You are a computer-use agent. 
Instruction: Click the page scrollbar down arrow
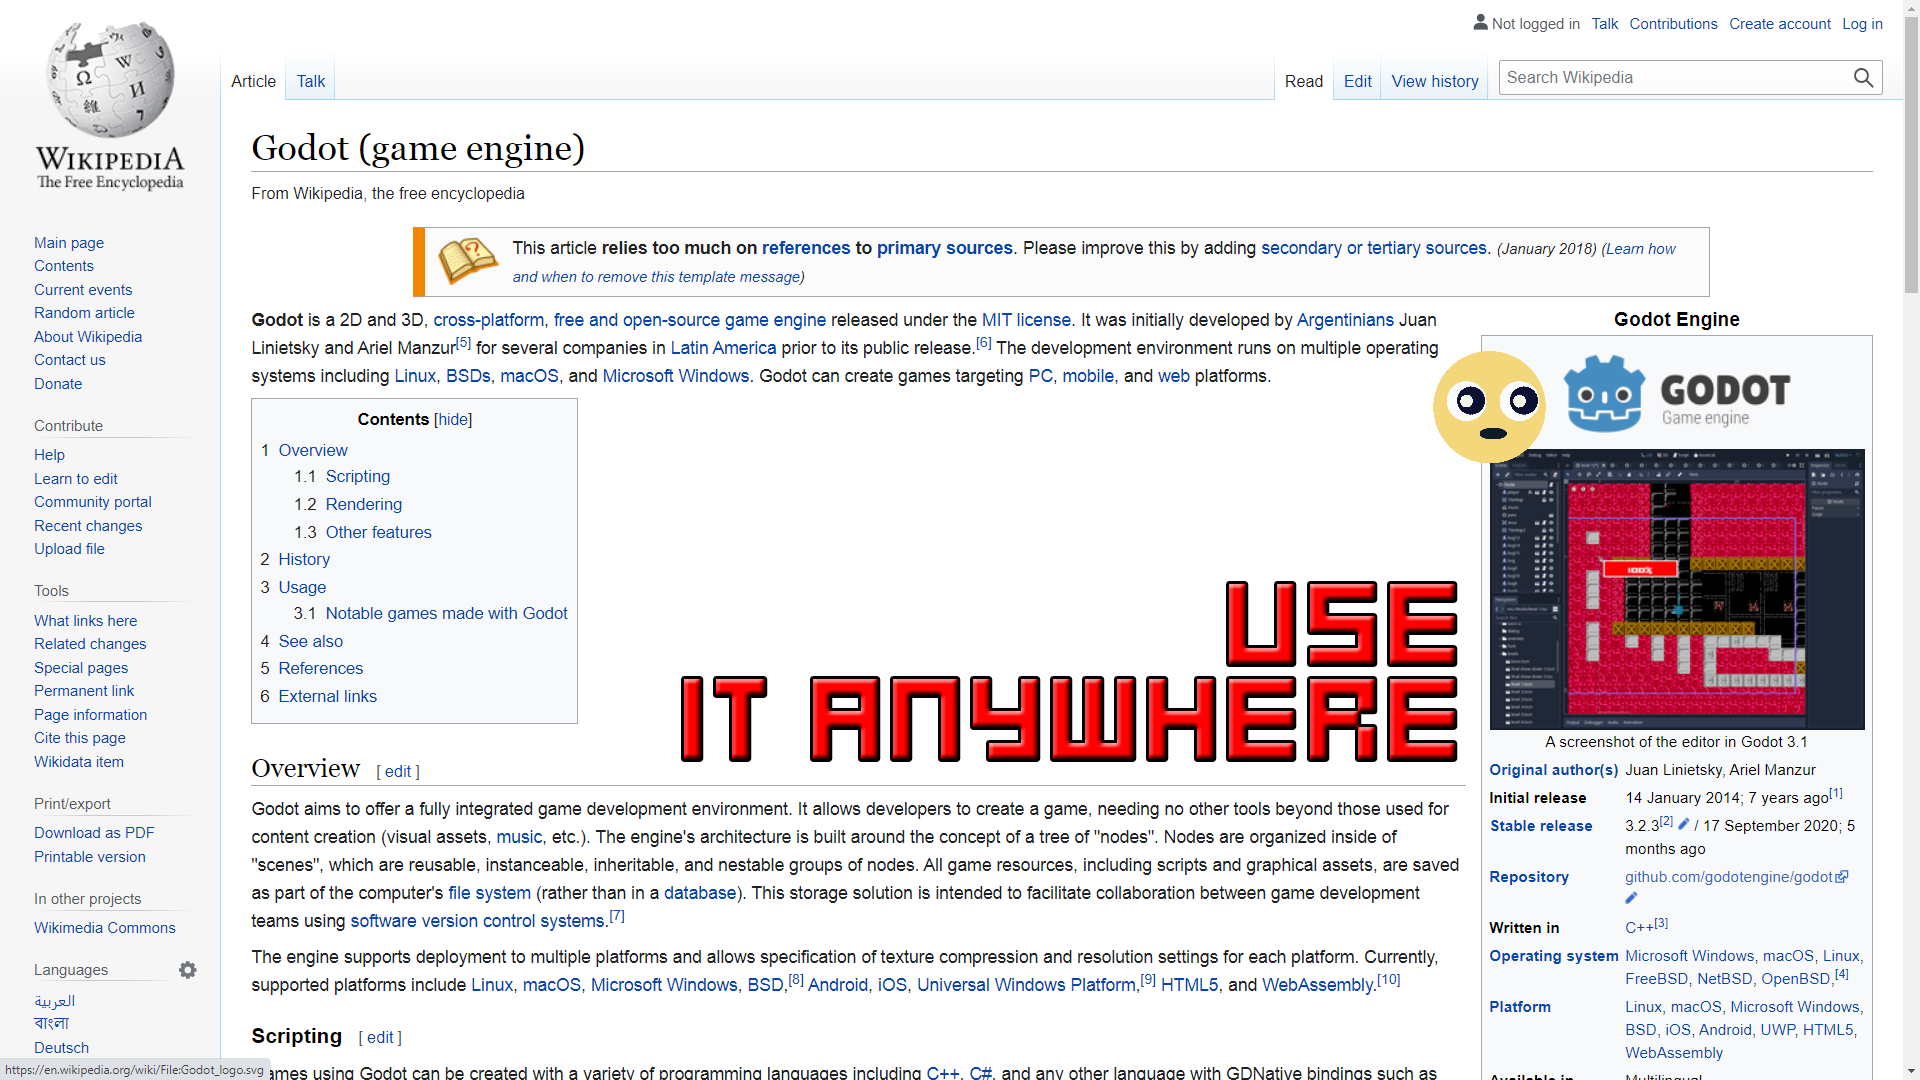(1910, 1070)
